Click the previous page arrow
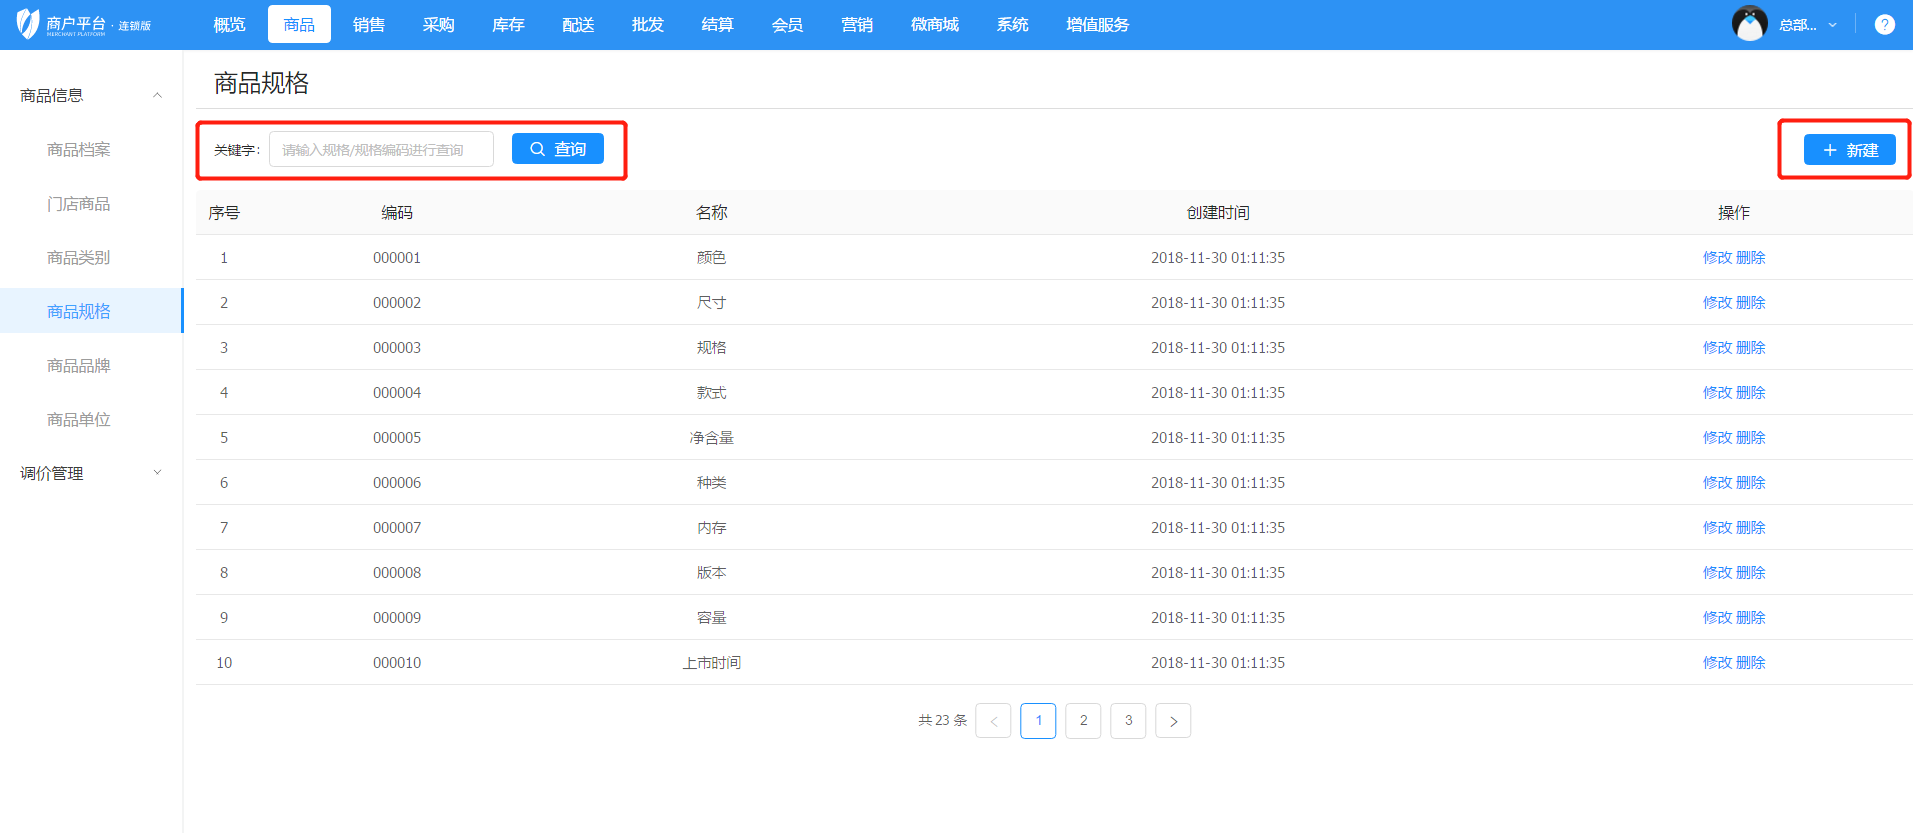This screenshot has height=833, width=1913. 993,721
